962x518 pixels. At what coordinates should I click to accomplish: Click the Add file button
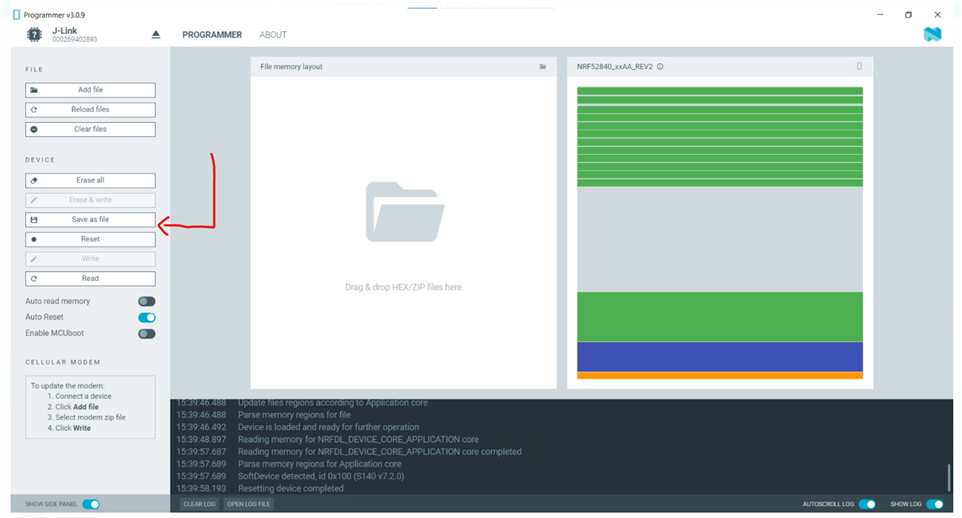[90, 90]
